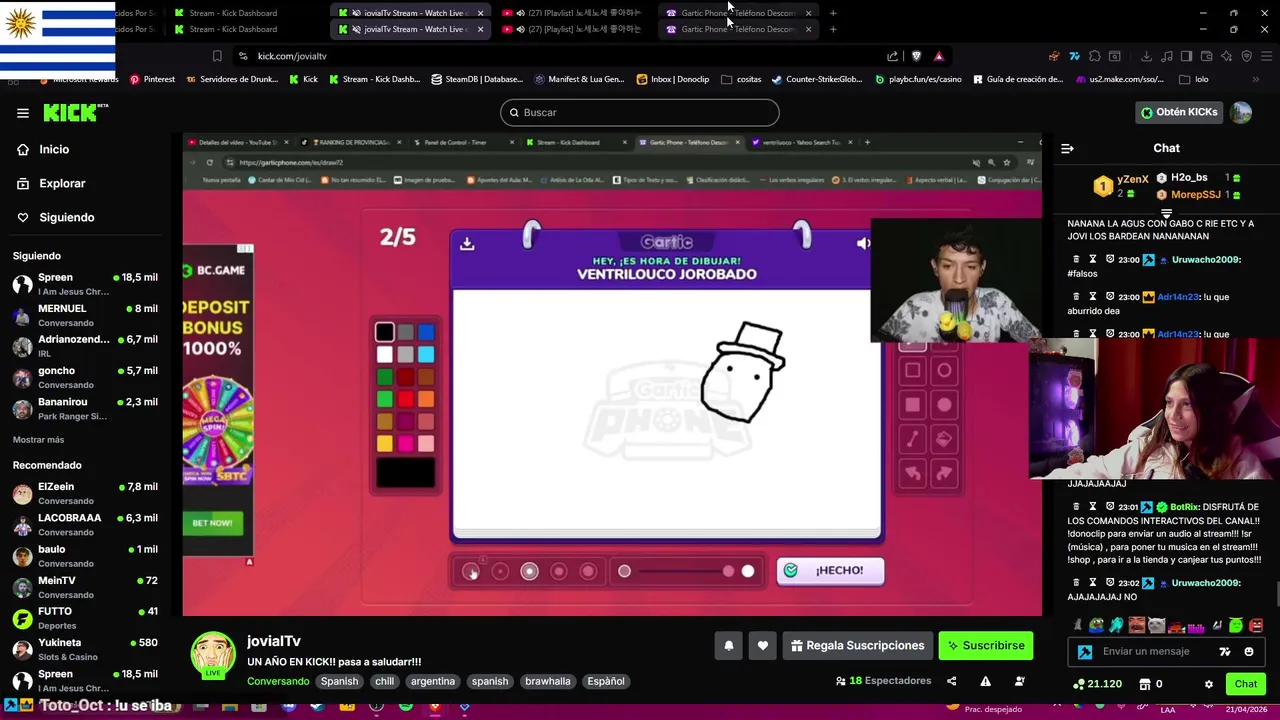Click the argentina tag chip
Viewport: 1280px width, 720px height.
(432, 681)
